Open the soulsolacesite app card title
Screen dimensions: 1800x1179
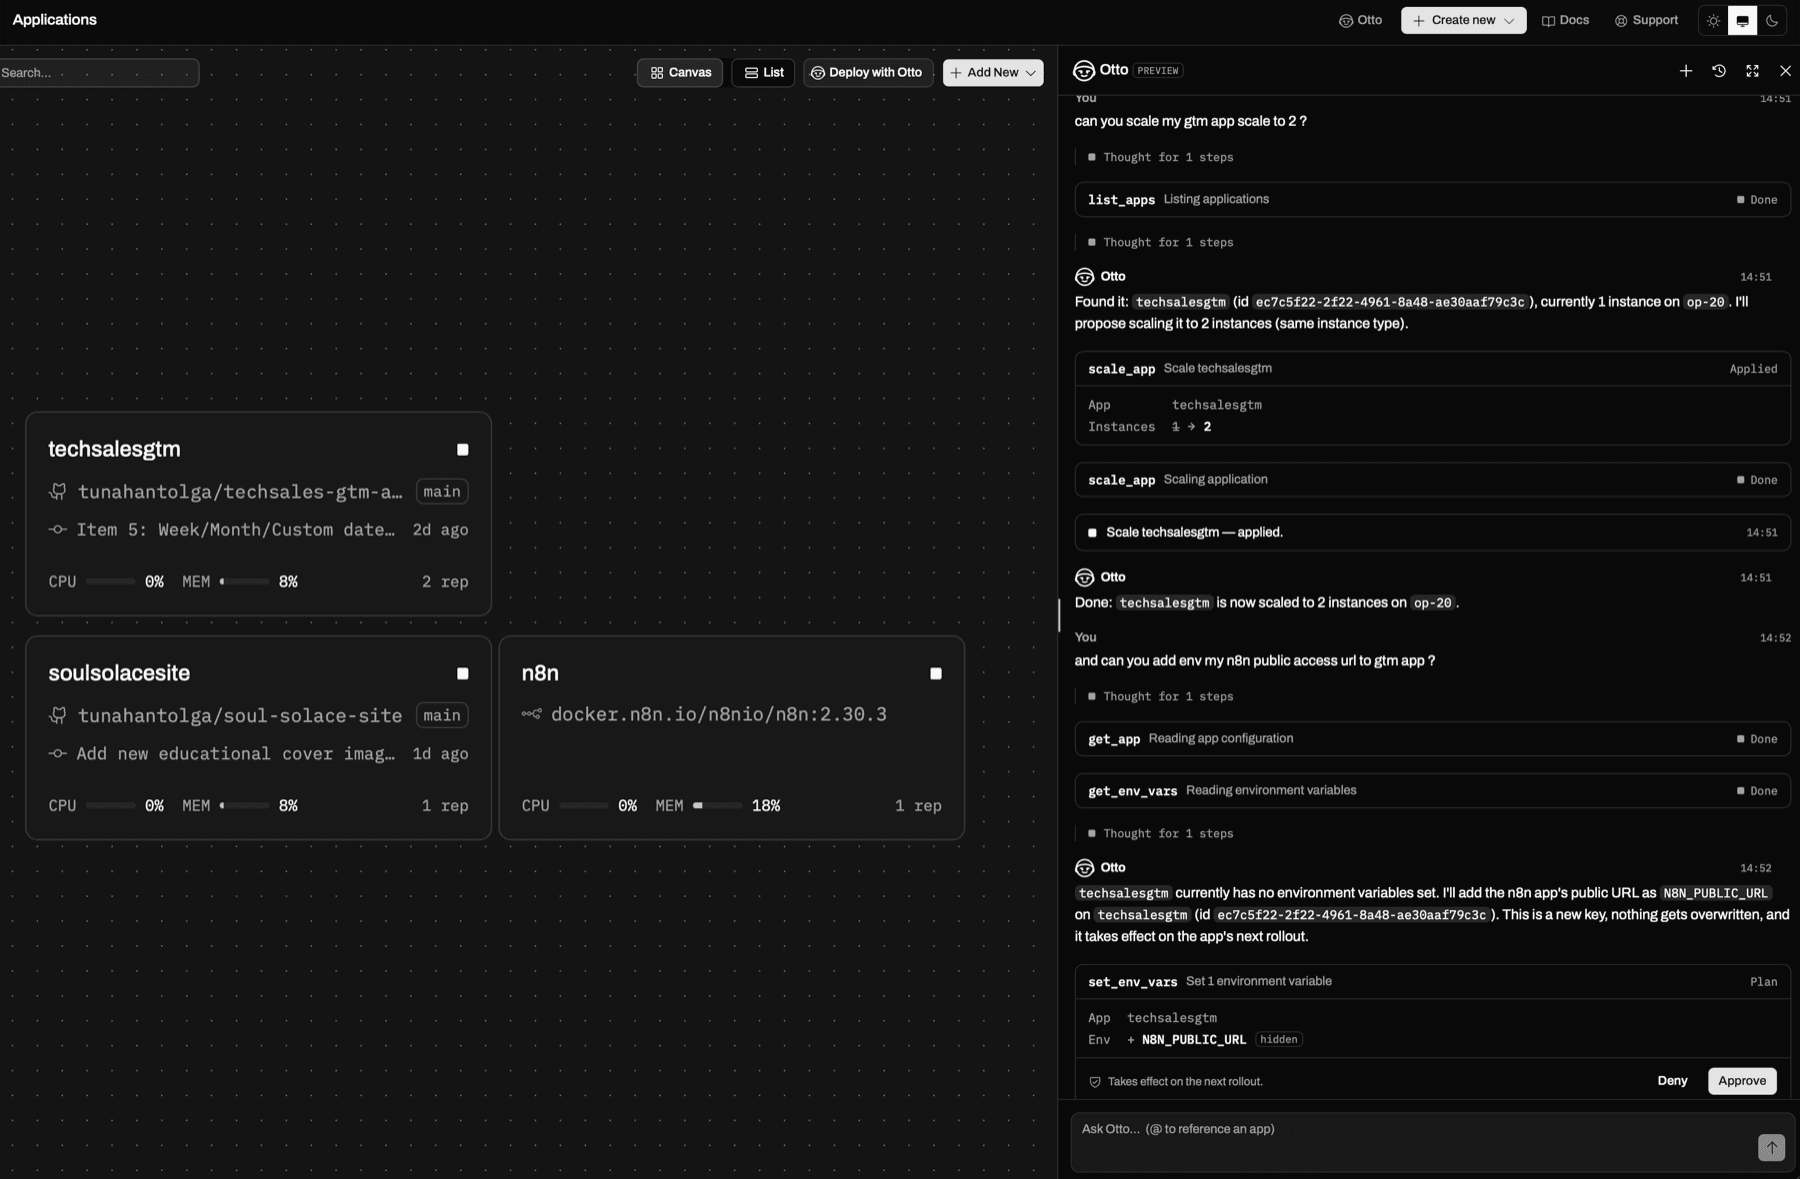point(119,674)
